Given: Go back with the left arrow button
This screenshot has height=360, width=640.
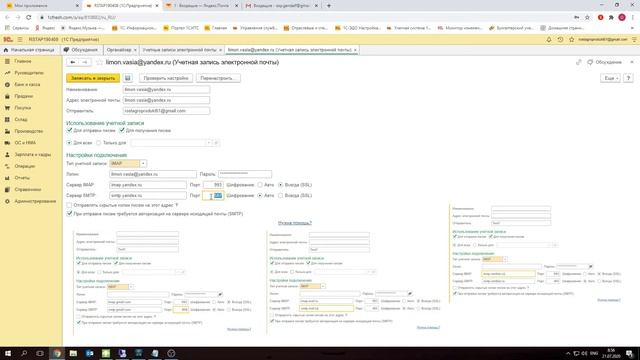Looking at the screenshot, I should [73, 62].
